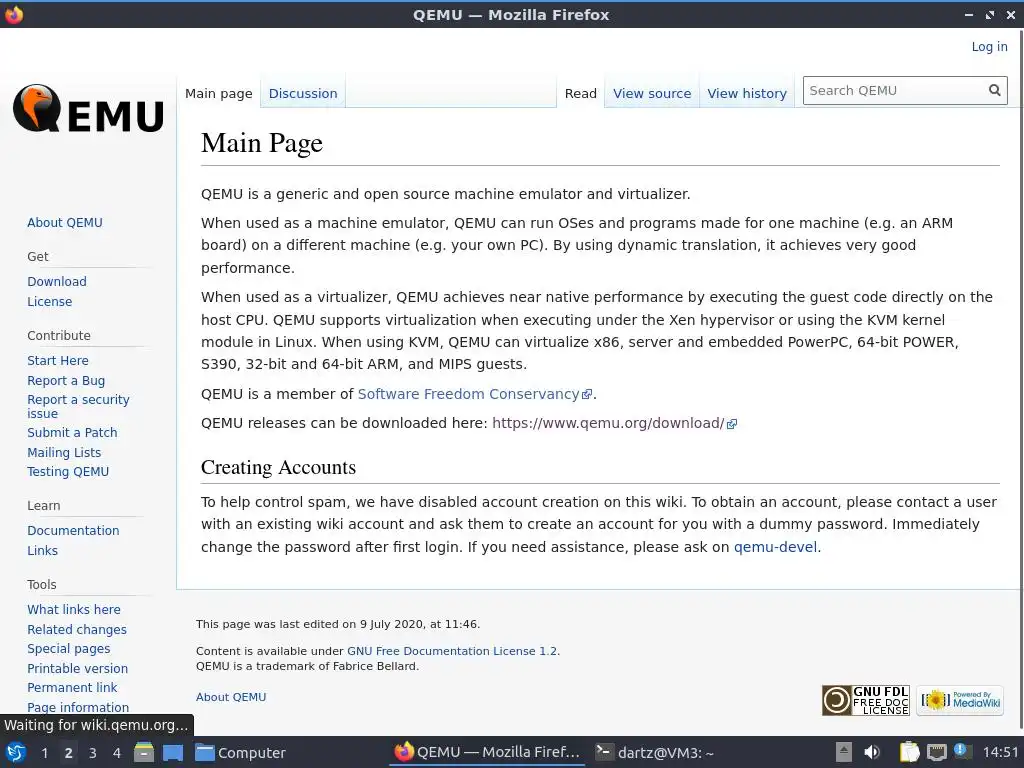Open Page information link

78,707
